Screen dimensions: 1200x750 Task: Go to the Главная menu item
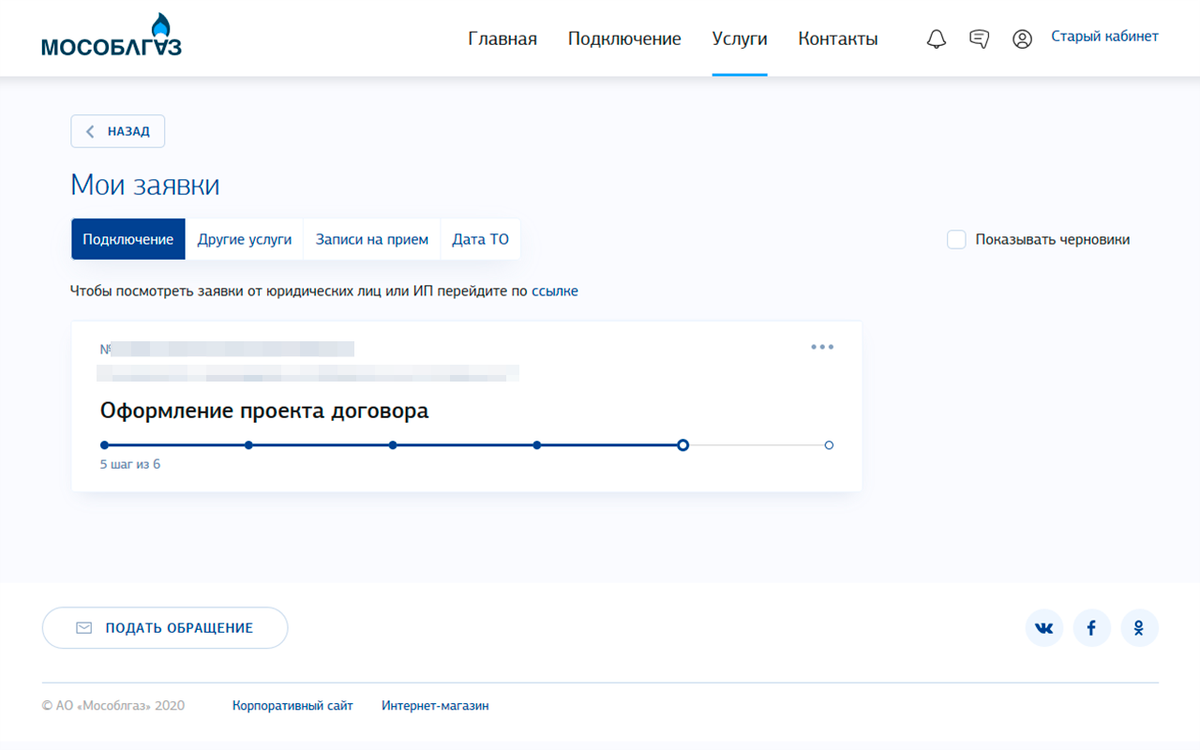coord(502,39)
